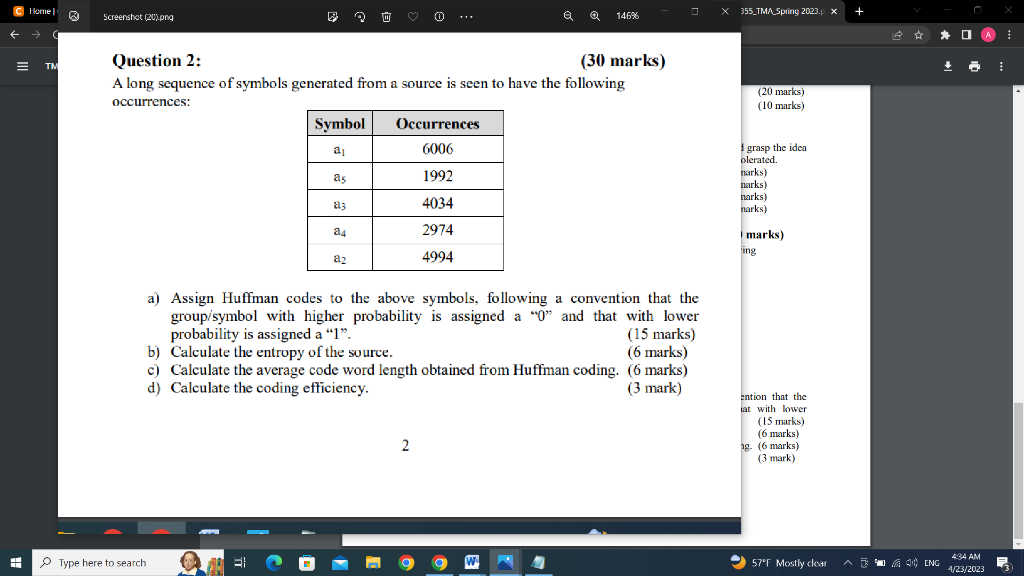Open the See more (...) menu
1024x576 pixels.
point(464,16)
